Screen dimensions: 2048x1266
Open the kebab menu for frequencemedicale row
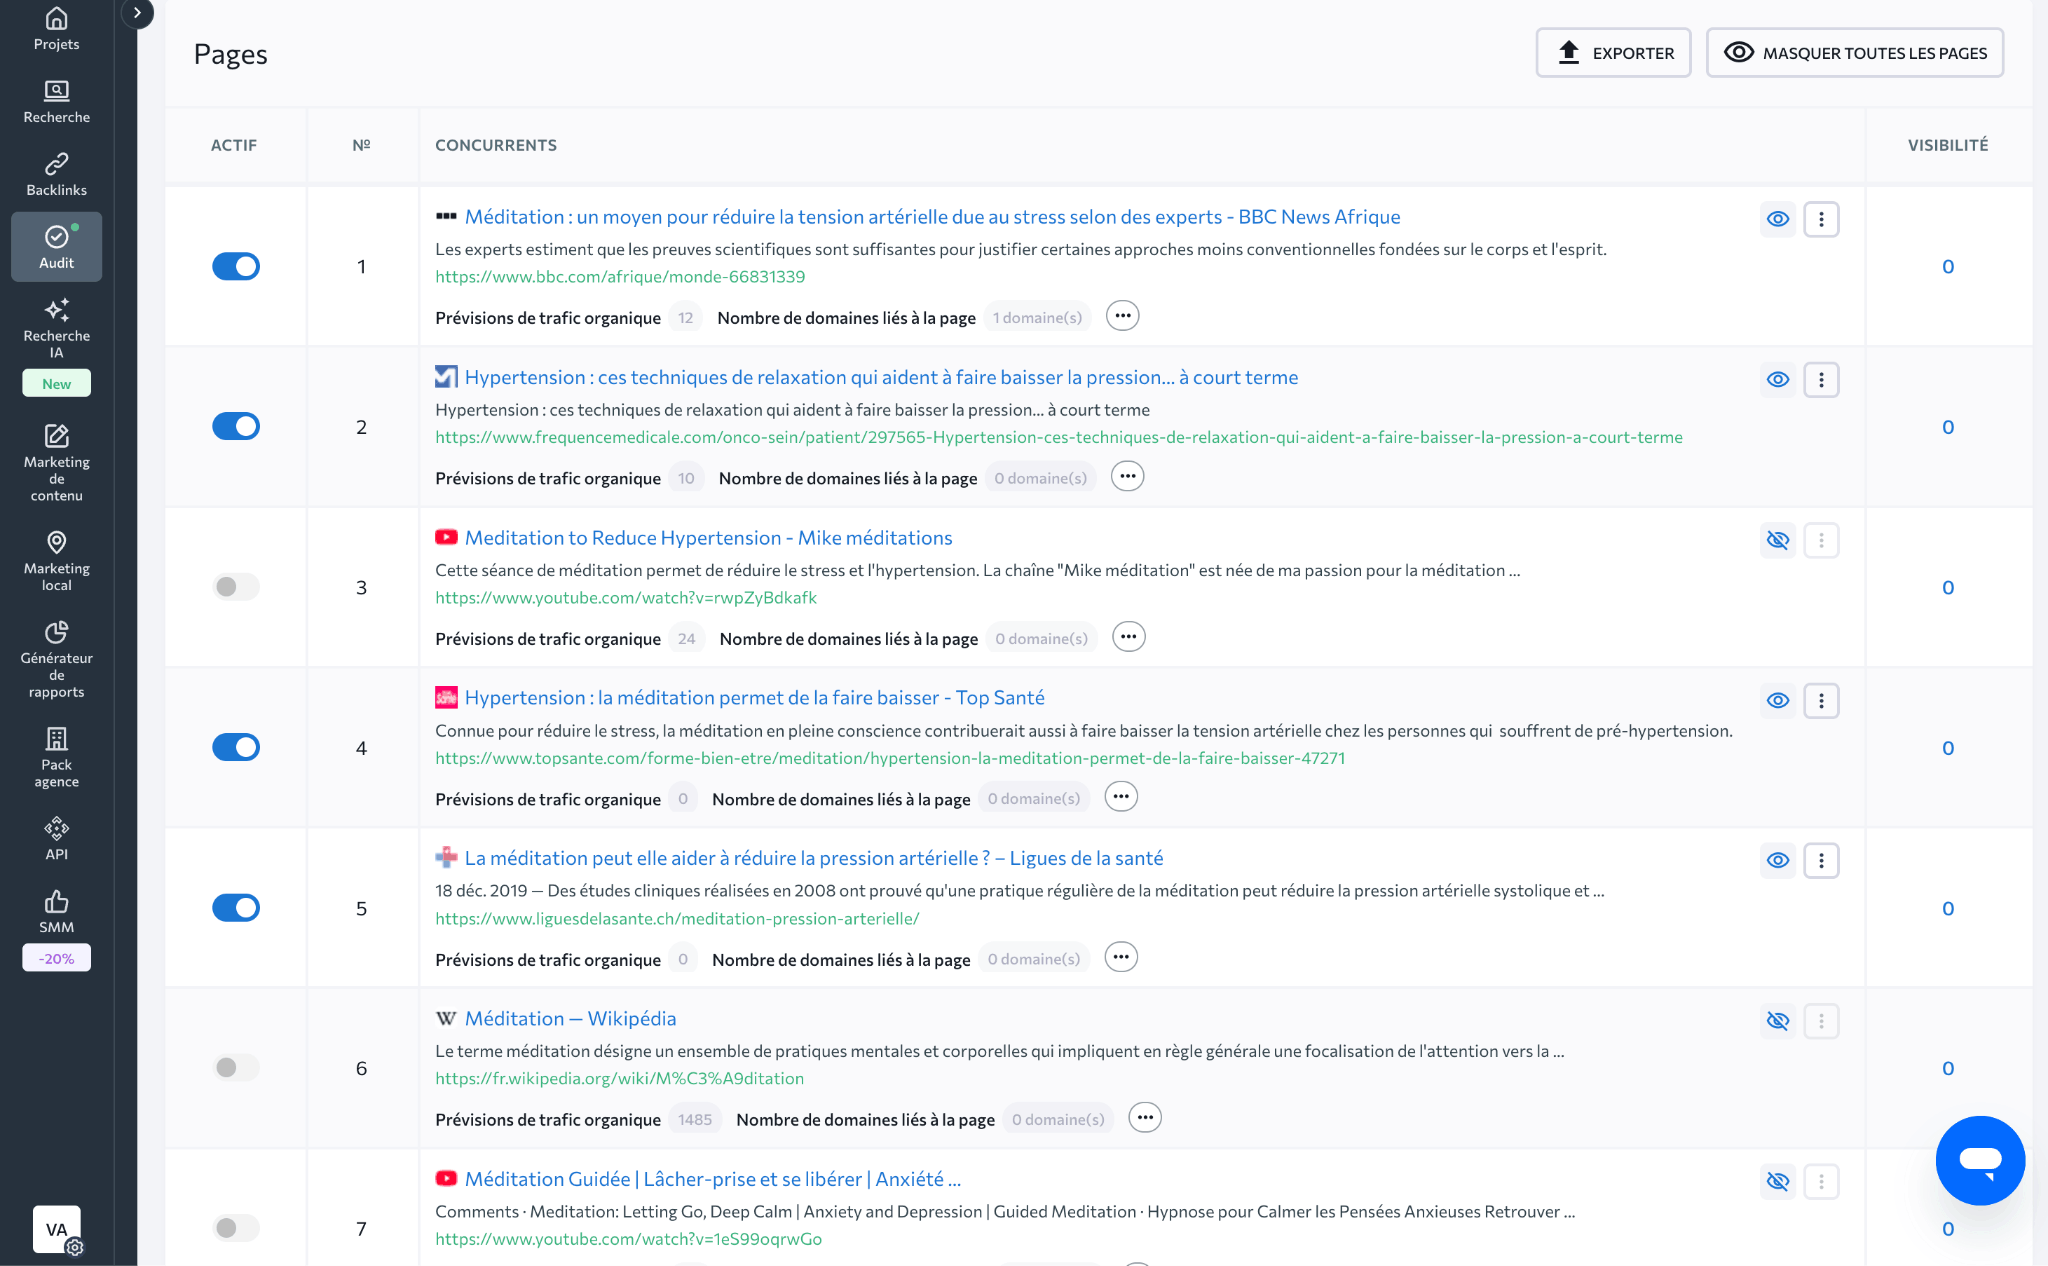[1821, 380]
